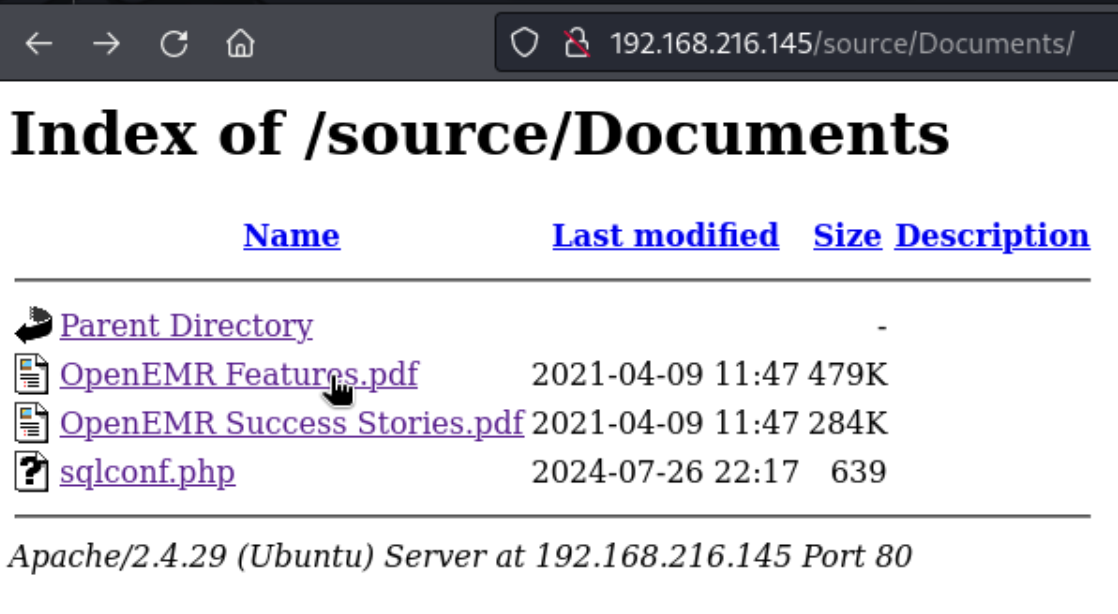Click the browser forward arrow
Image resolution: width=1118 pixels, height=614 pixels.
tap(106, 44)
